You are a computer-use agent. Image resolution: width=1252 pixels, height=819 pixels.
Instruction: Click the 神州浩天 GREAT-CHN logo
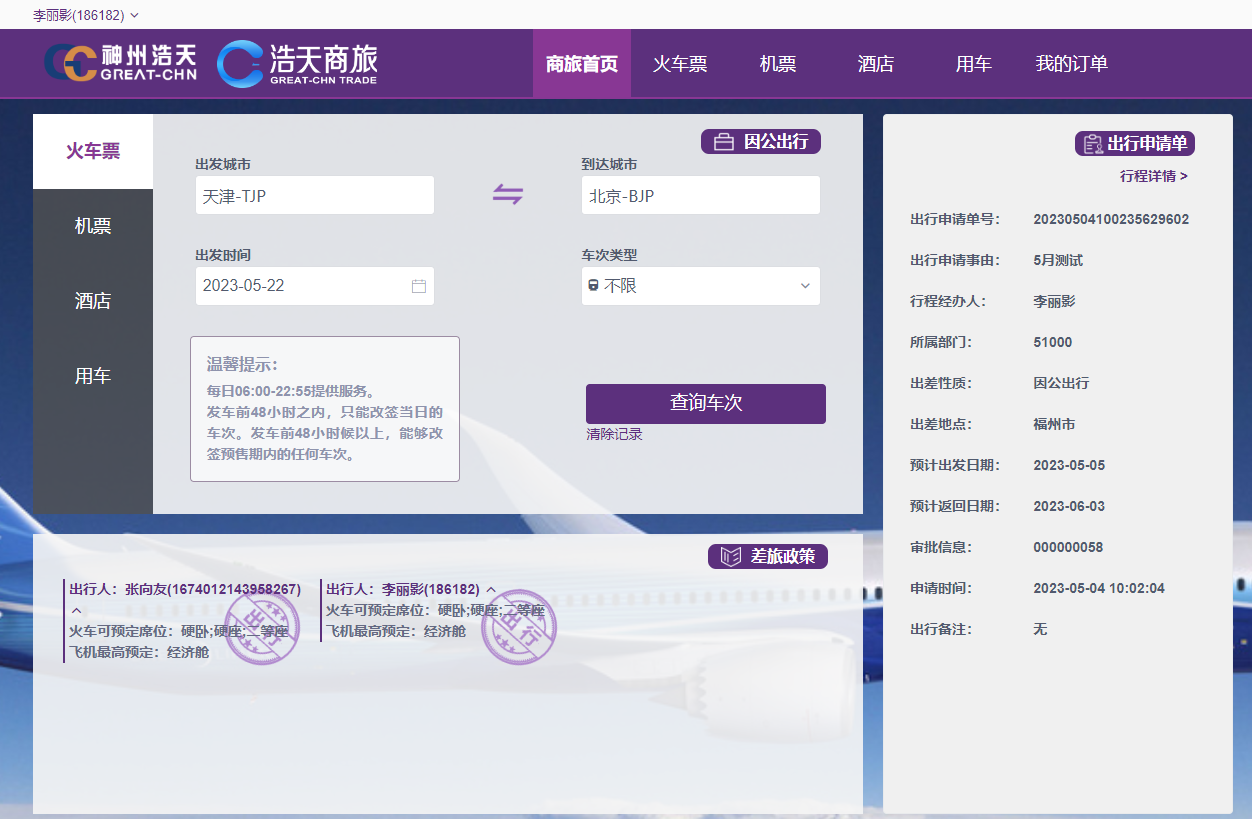tap(121, 63)
